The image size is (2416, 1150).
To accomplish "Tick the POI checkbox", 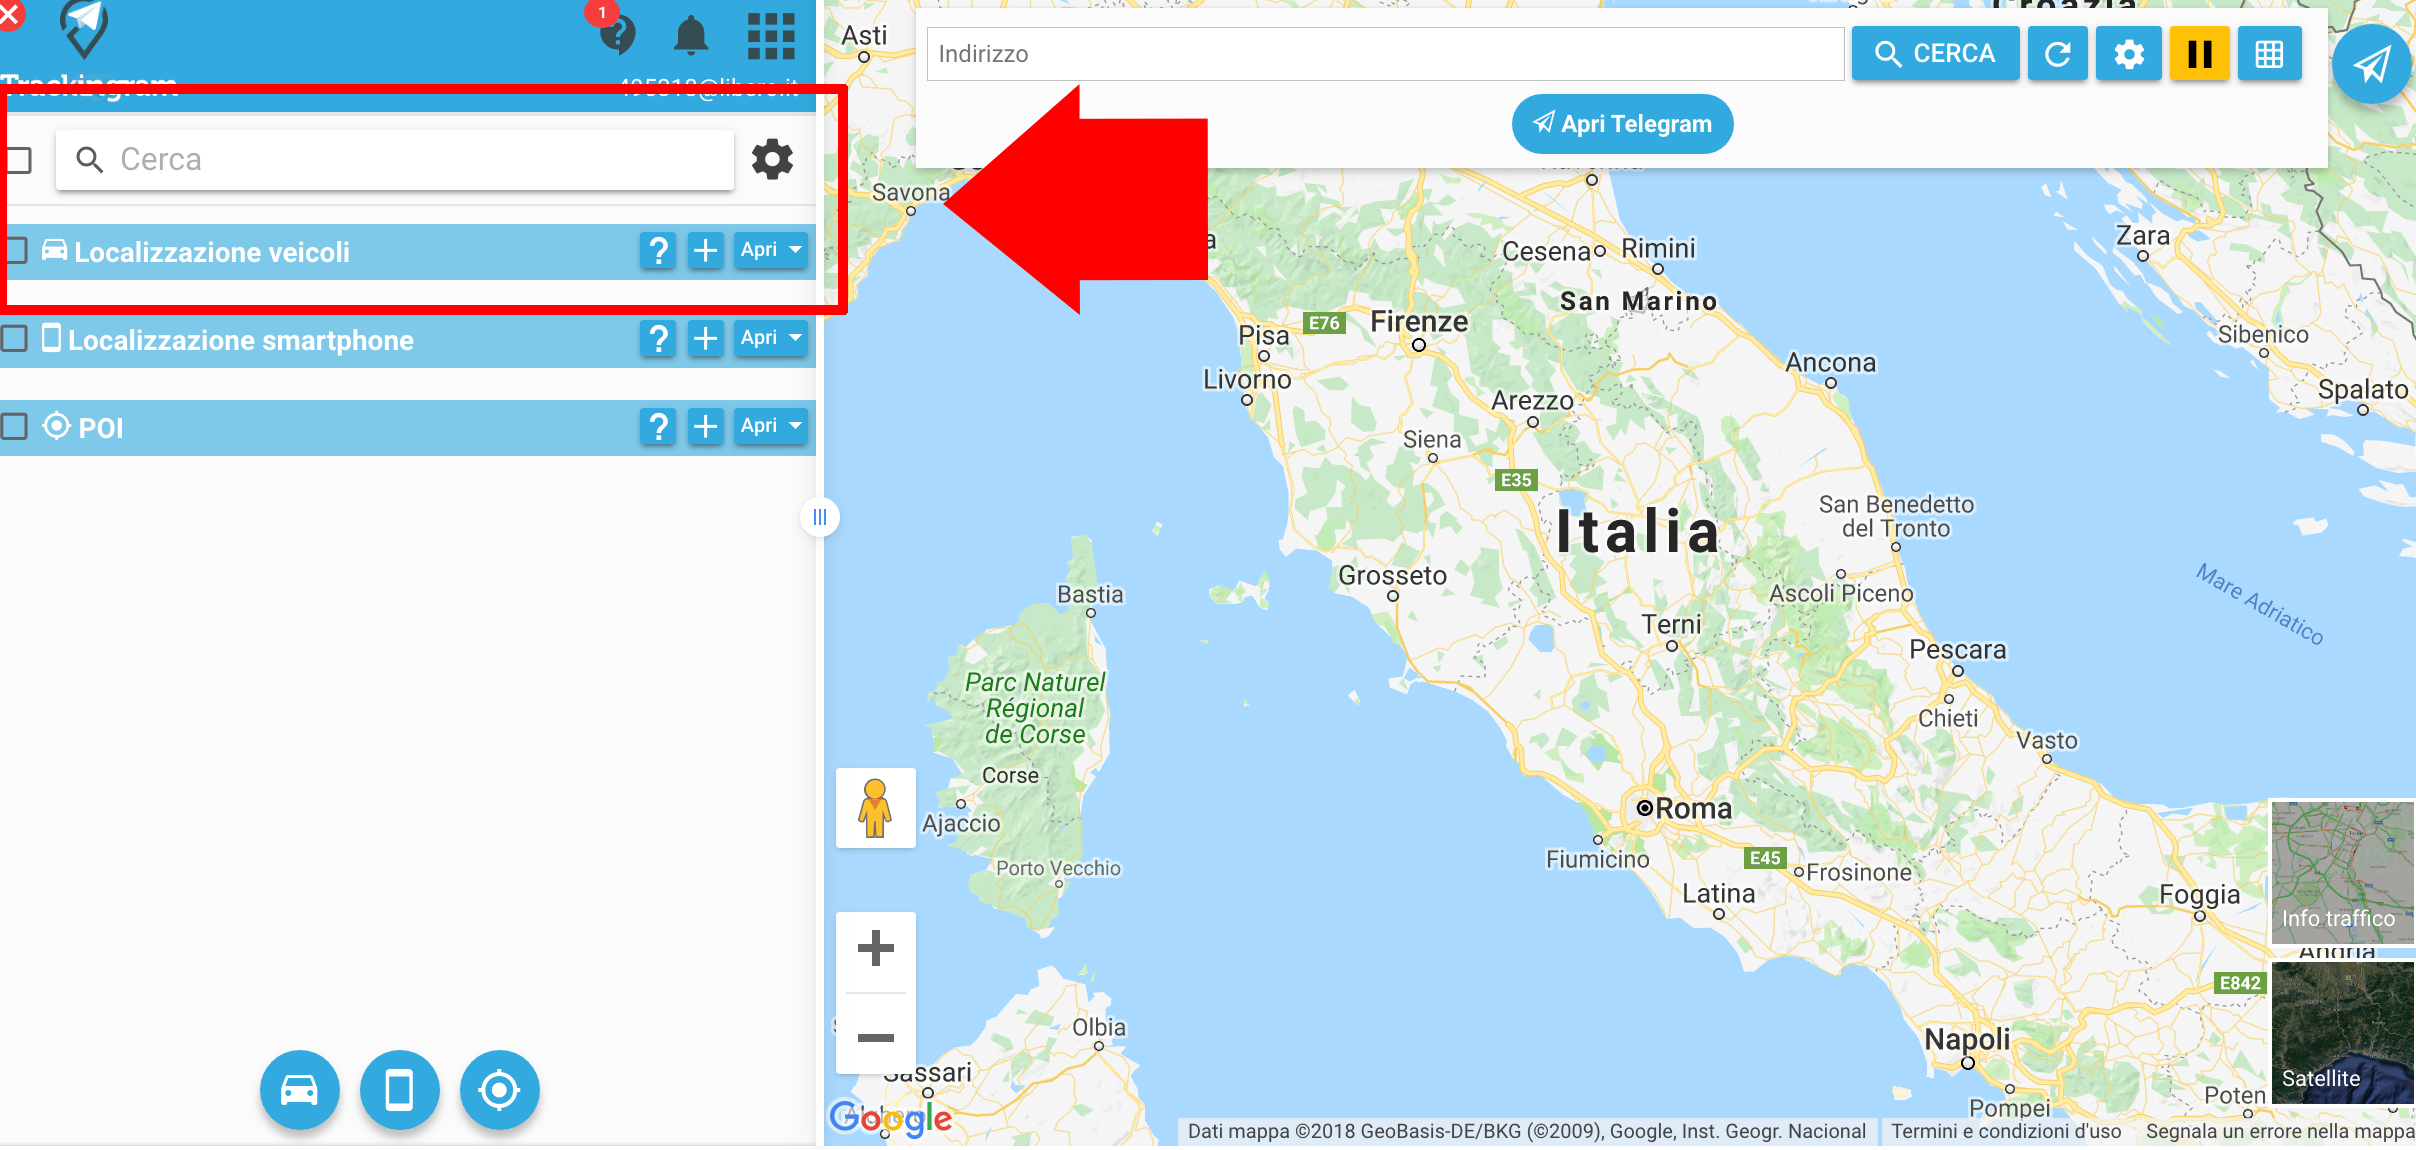I will (x=14, y=426).
